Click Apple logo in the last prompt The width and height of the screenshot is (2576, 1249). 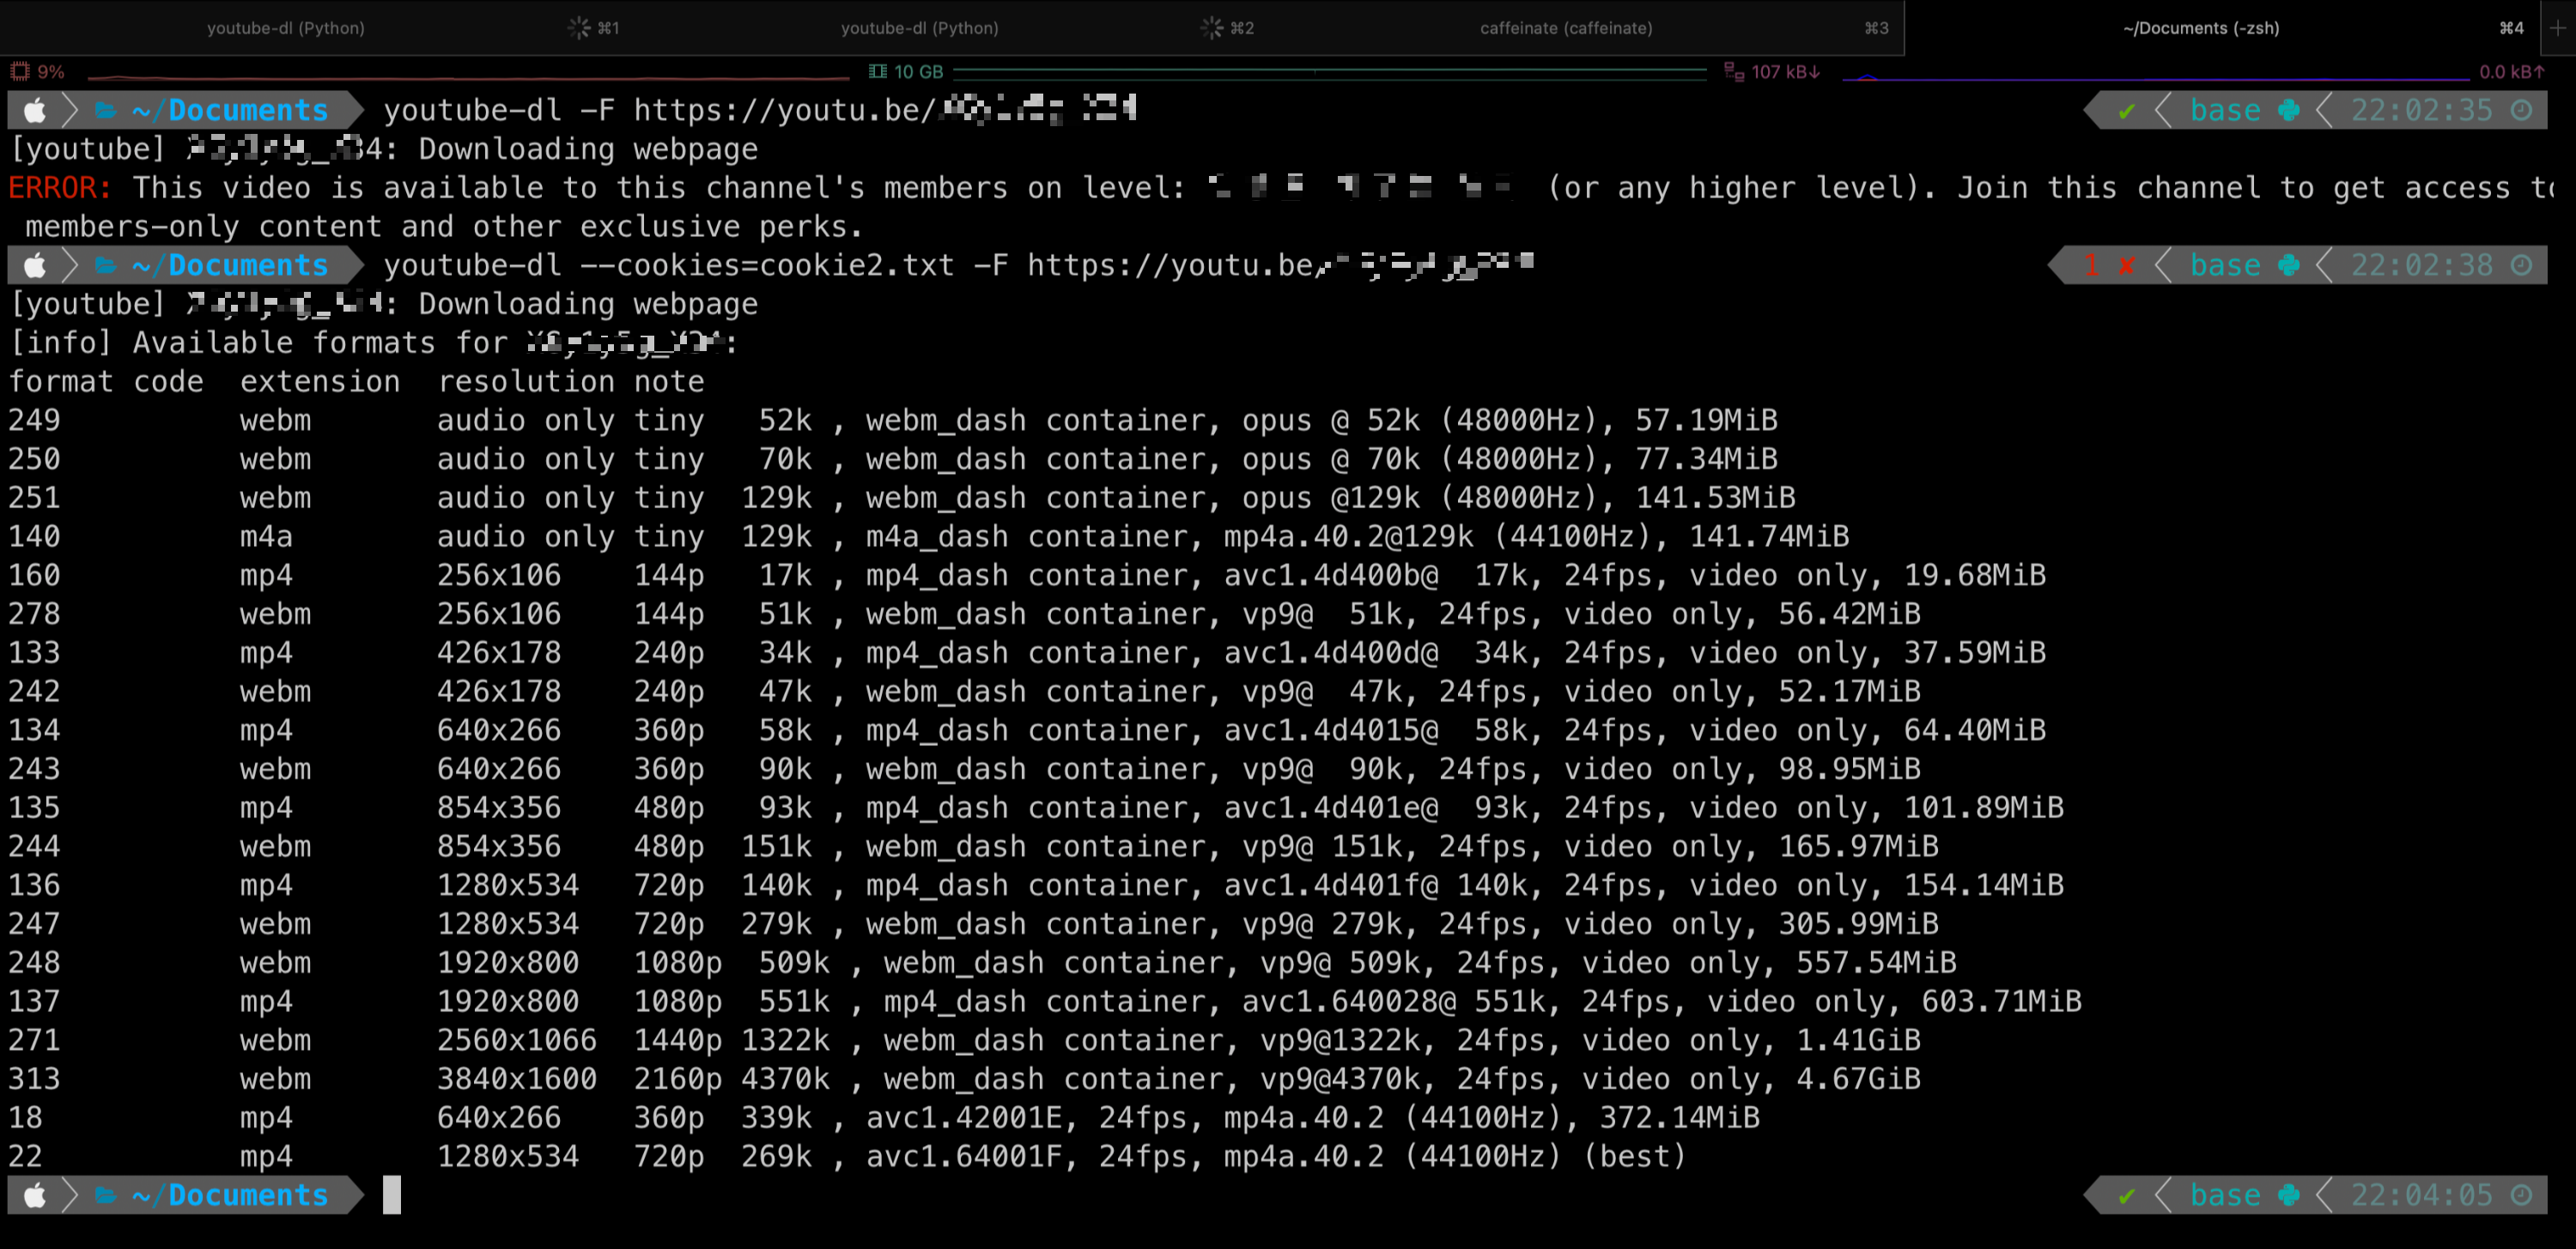click(35, 1195)
